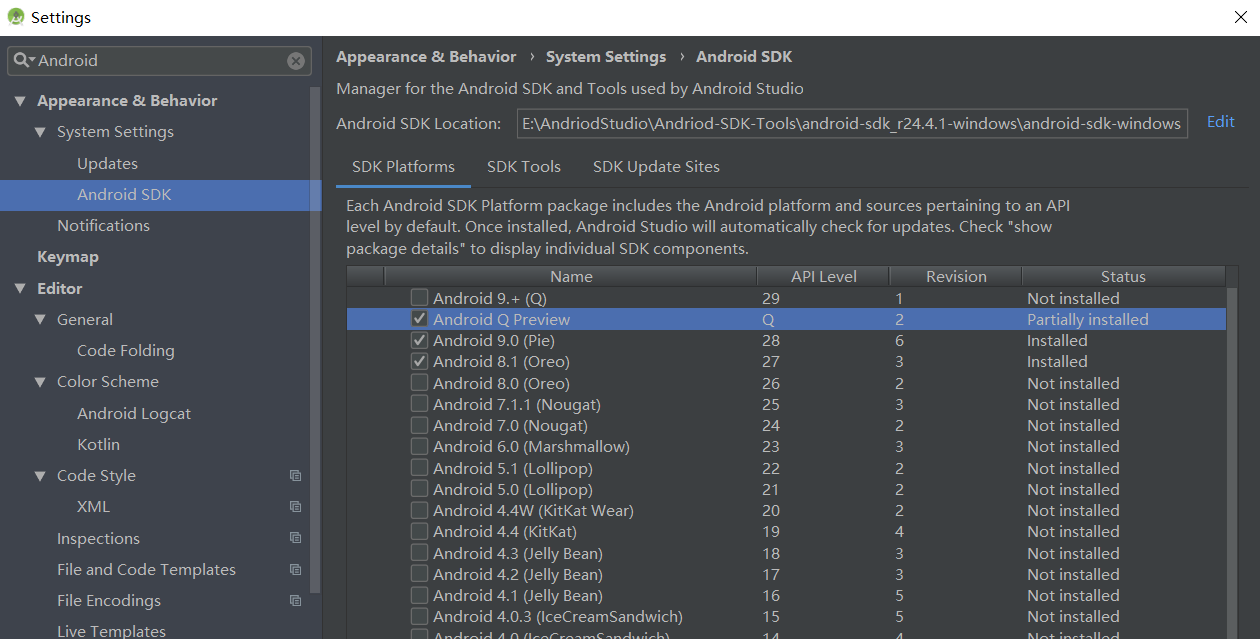Uncheck the Android 9.0 (Pie) checkbox

tap(420, 340)
